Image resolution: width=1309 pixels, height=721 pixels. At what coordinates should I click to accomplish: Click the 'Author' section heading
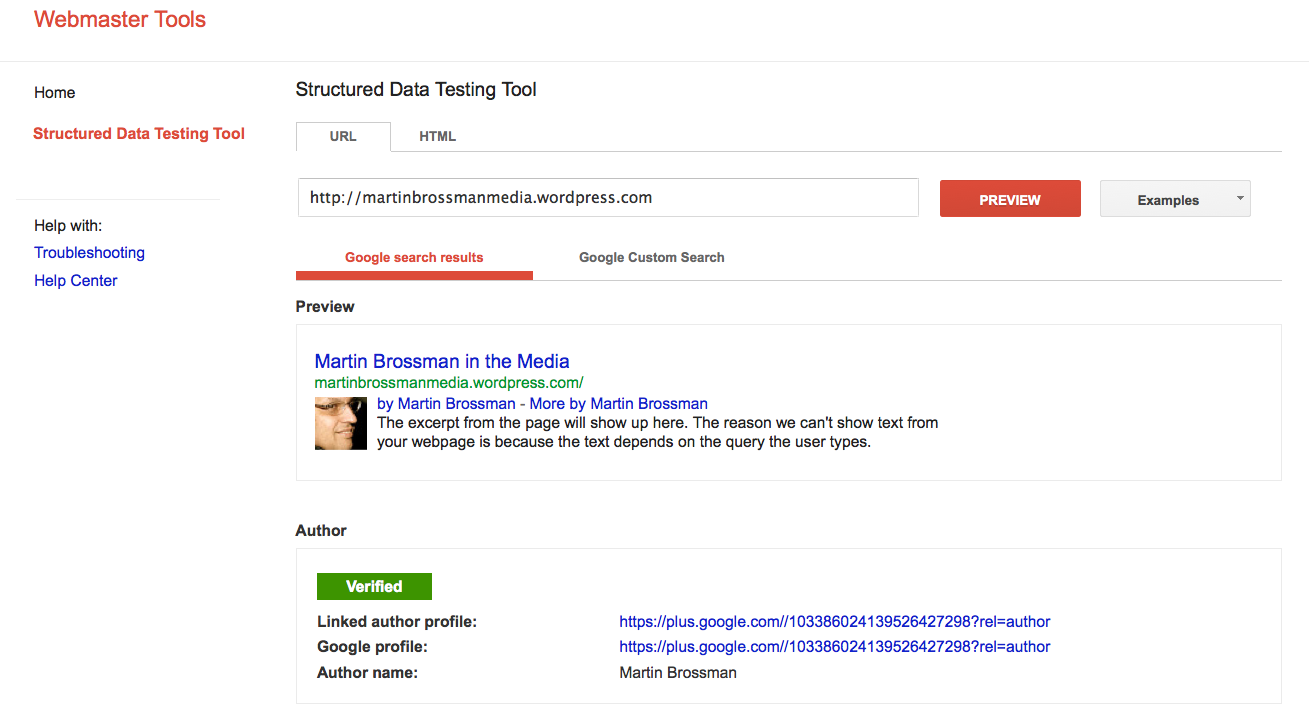[x=321, y=531]
